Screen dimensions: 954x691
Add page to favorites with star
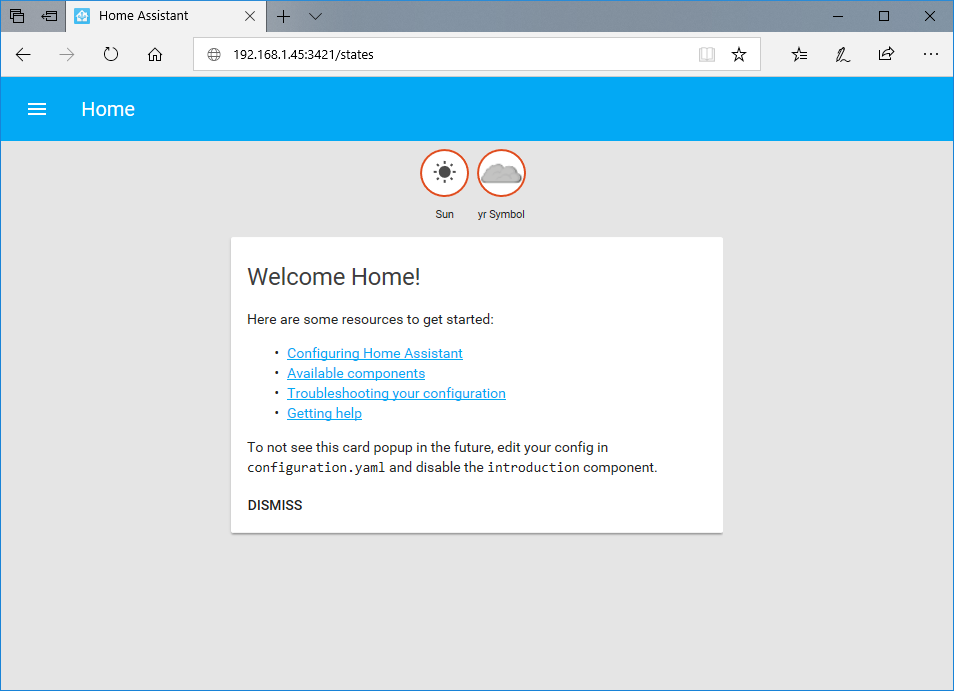[739, 55]
